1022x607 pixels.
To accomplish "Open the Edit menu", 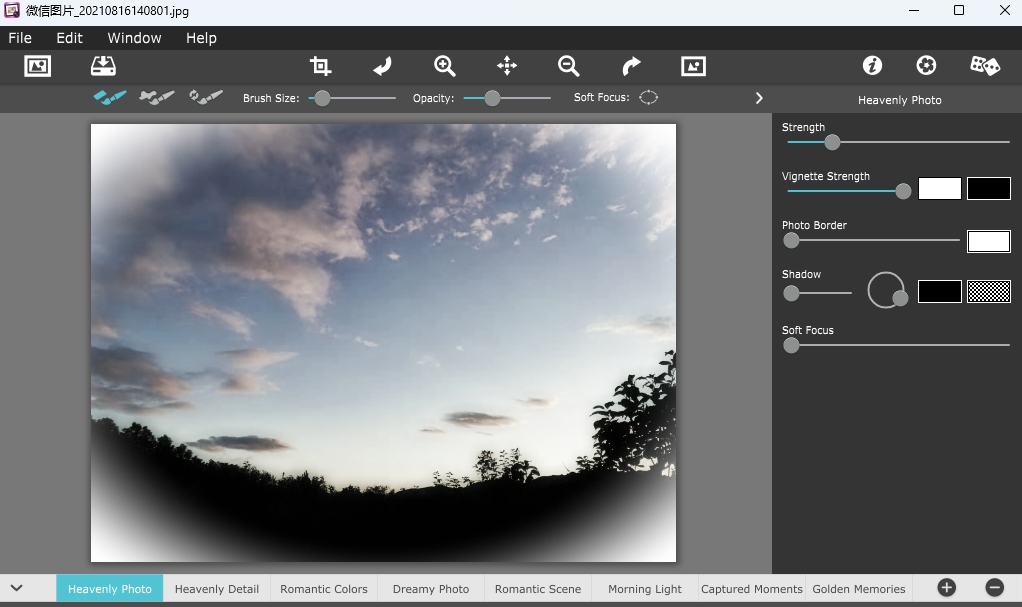I will tap(69, 38).
